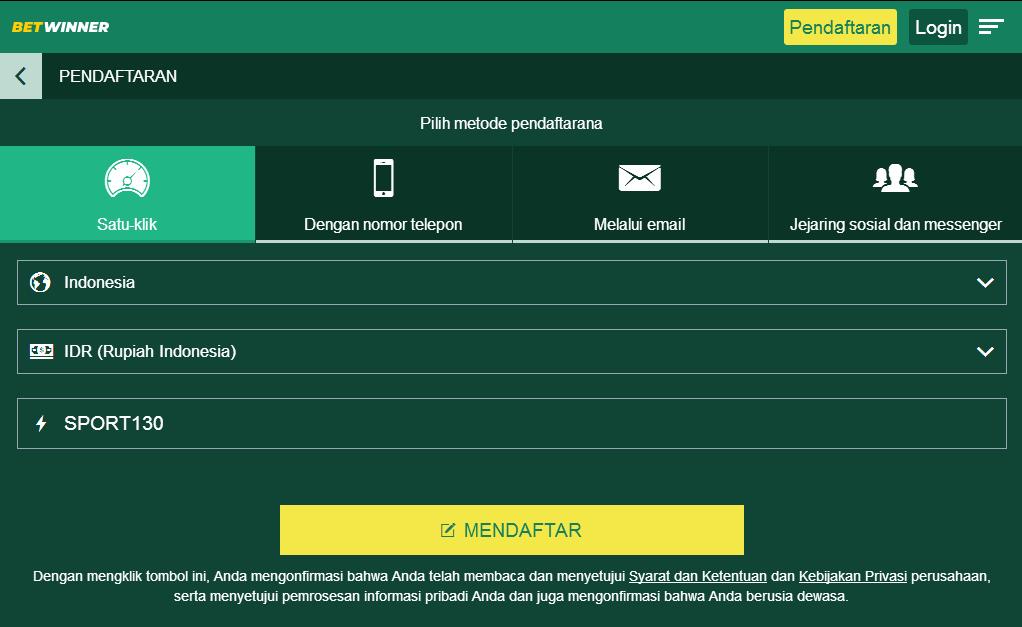
Task: Go back using the arrow icon
Action: click(21, 76)
